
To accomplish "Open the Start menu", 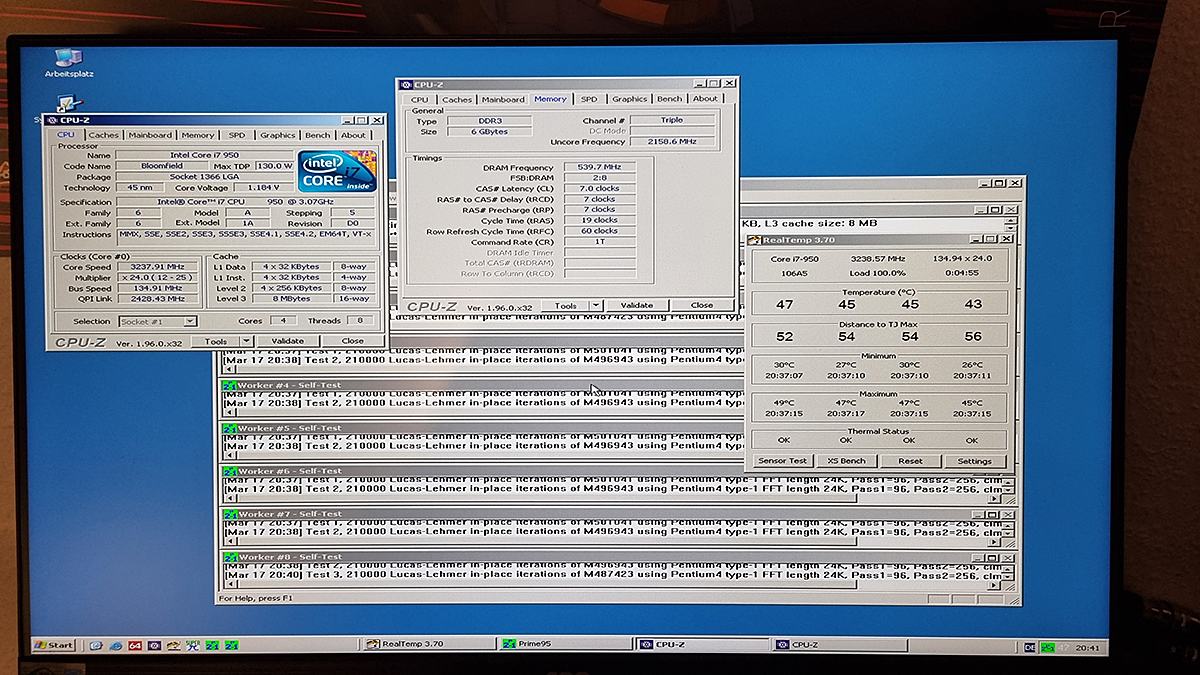I will [54, 645].
